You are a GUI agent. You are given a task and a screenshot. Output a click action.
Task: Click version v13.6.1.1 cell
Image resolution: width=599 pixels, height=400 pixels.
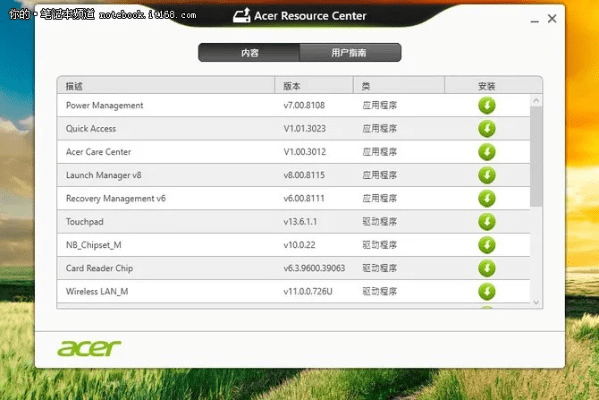point(300,222)
